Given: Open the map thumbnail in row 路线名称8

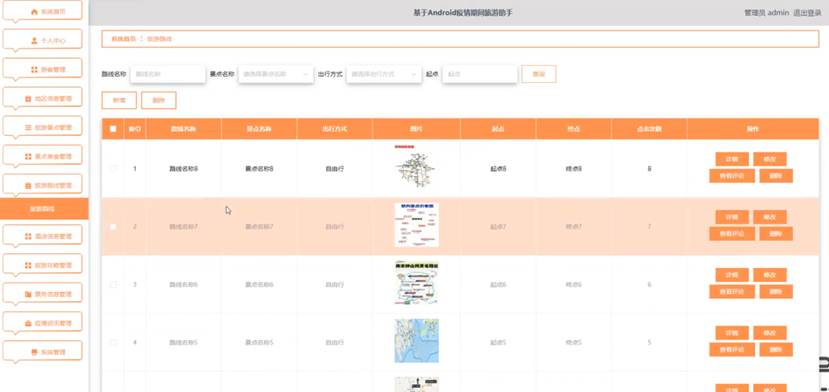Looking at the screenshot, I should pyautogui.click(x=416, y=167).
